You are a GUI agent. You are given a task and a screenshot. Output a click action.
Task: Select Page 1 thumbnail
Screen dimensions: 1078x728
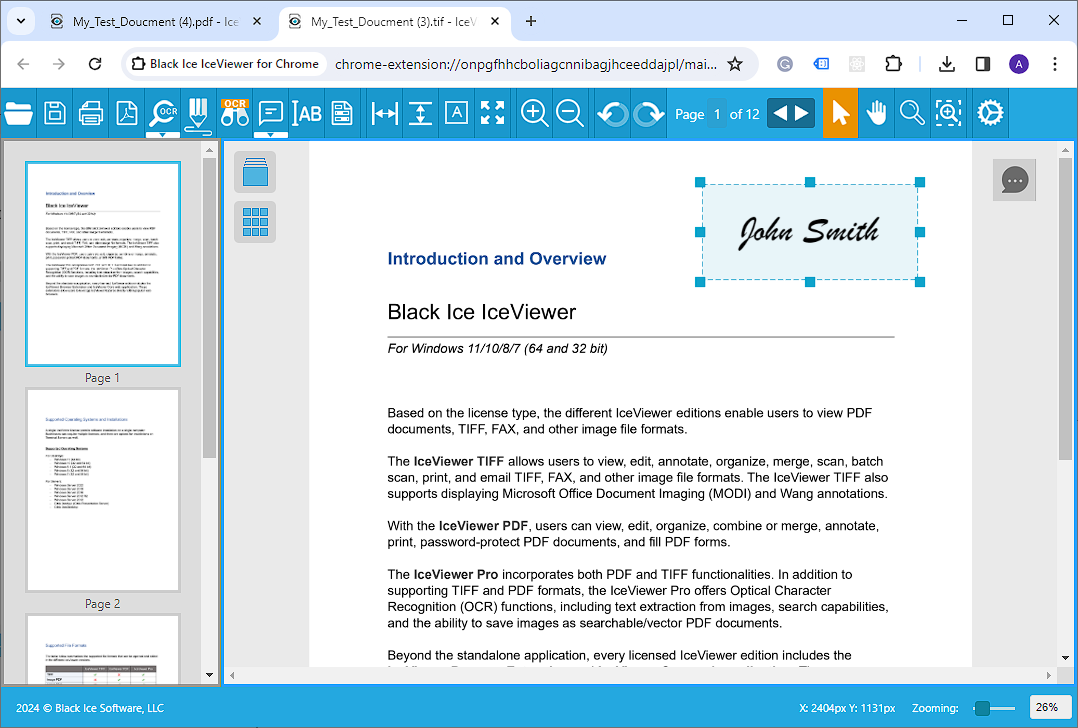(103, 264)
